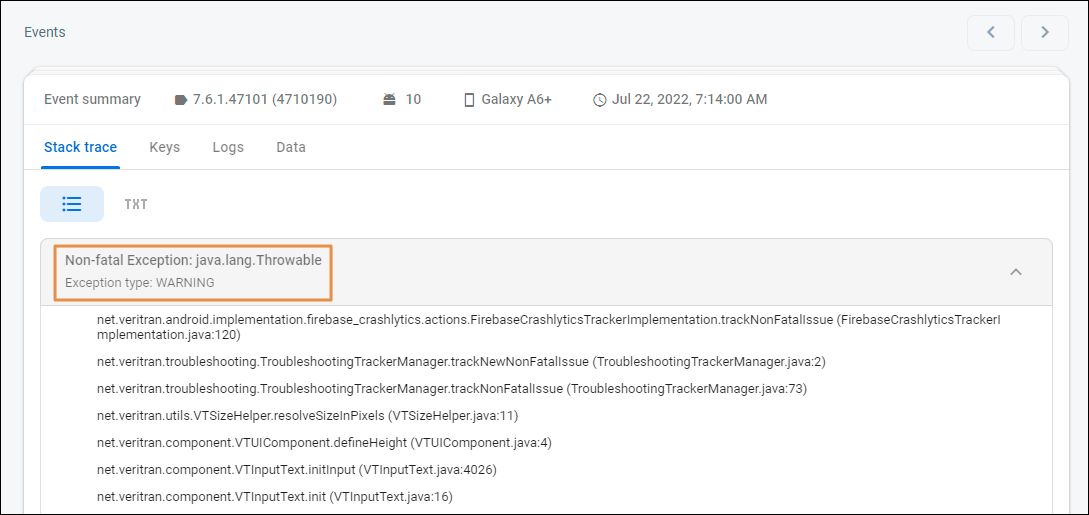The image size is (1089, 515).
Task: Switch stack trace to TXT view
Action: [x=136, y=204]
